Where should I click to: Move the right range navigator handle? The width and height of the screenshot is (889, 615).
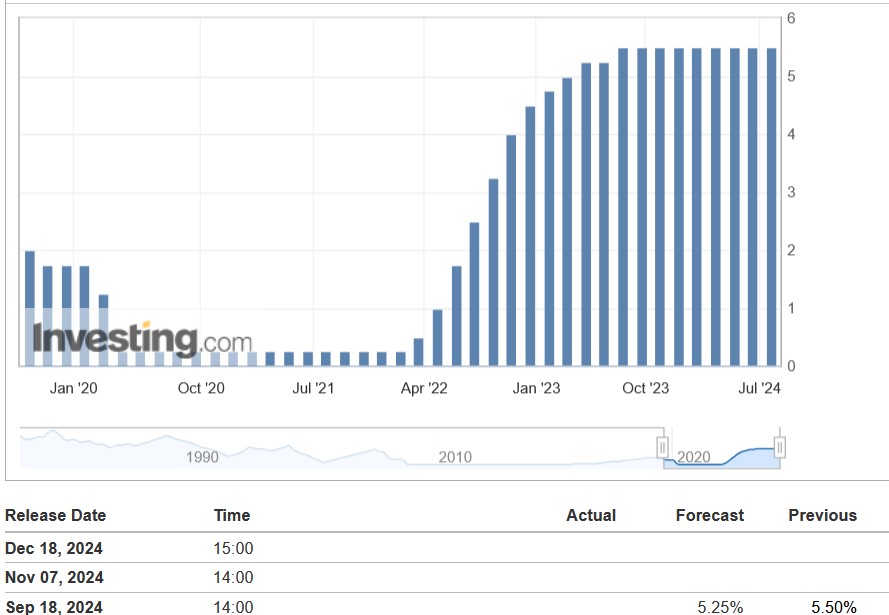tap(780, 447)
